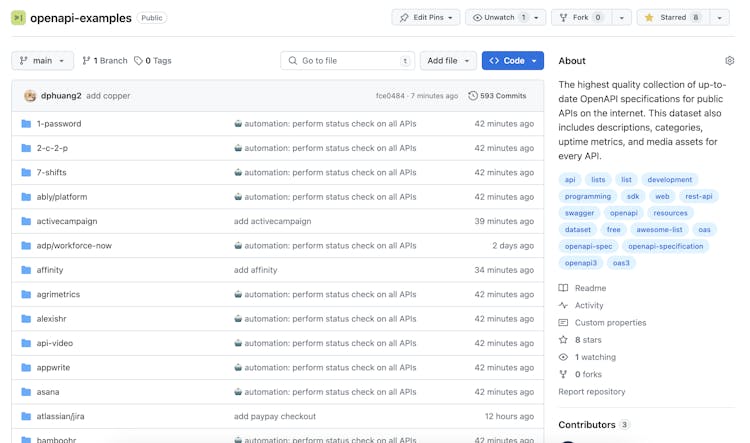Open the add copper commit message

point(108,96)
